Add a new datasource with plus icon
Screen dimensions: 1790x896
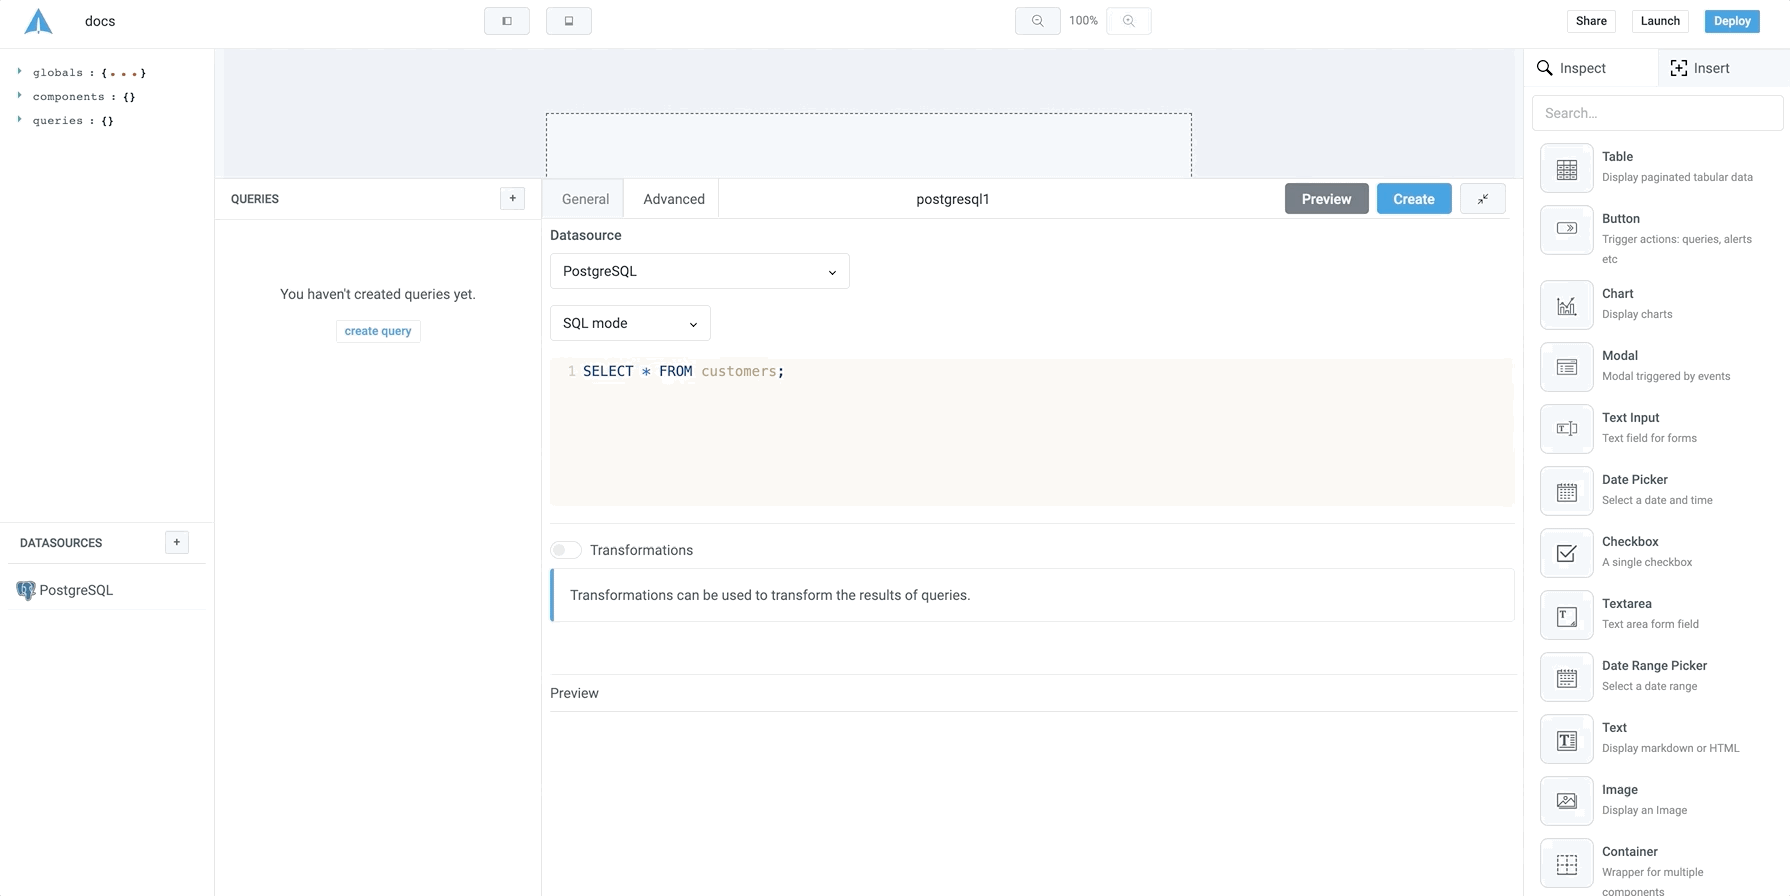[x=176, y=542]
